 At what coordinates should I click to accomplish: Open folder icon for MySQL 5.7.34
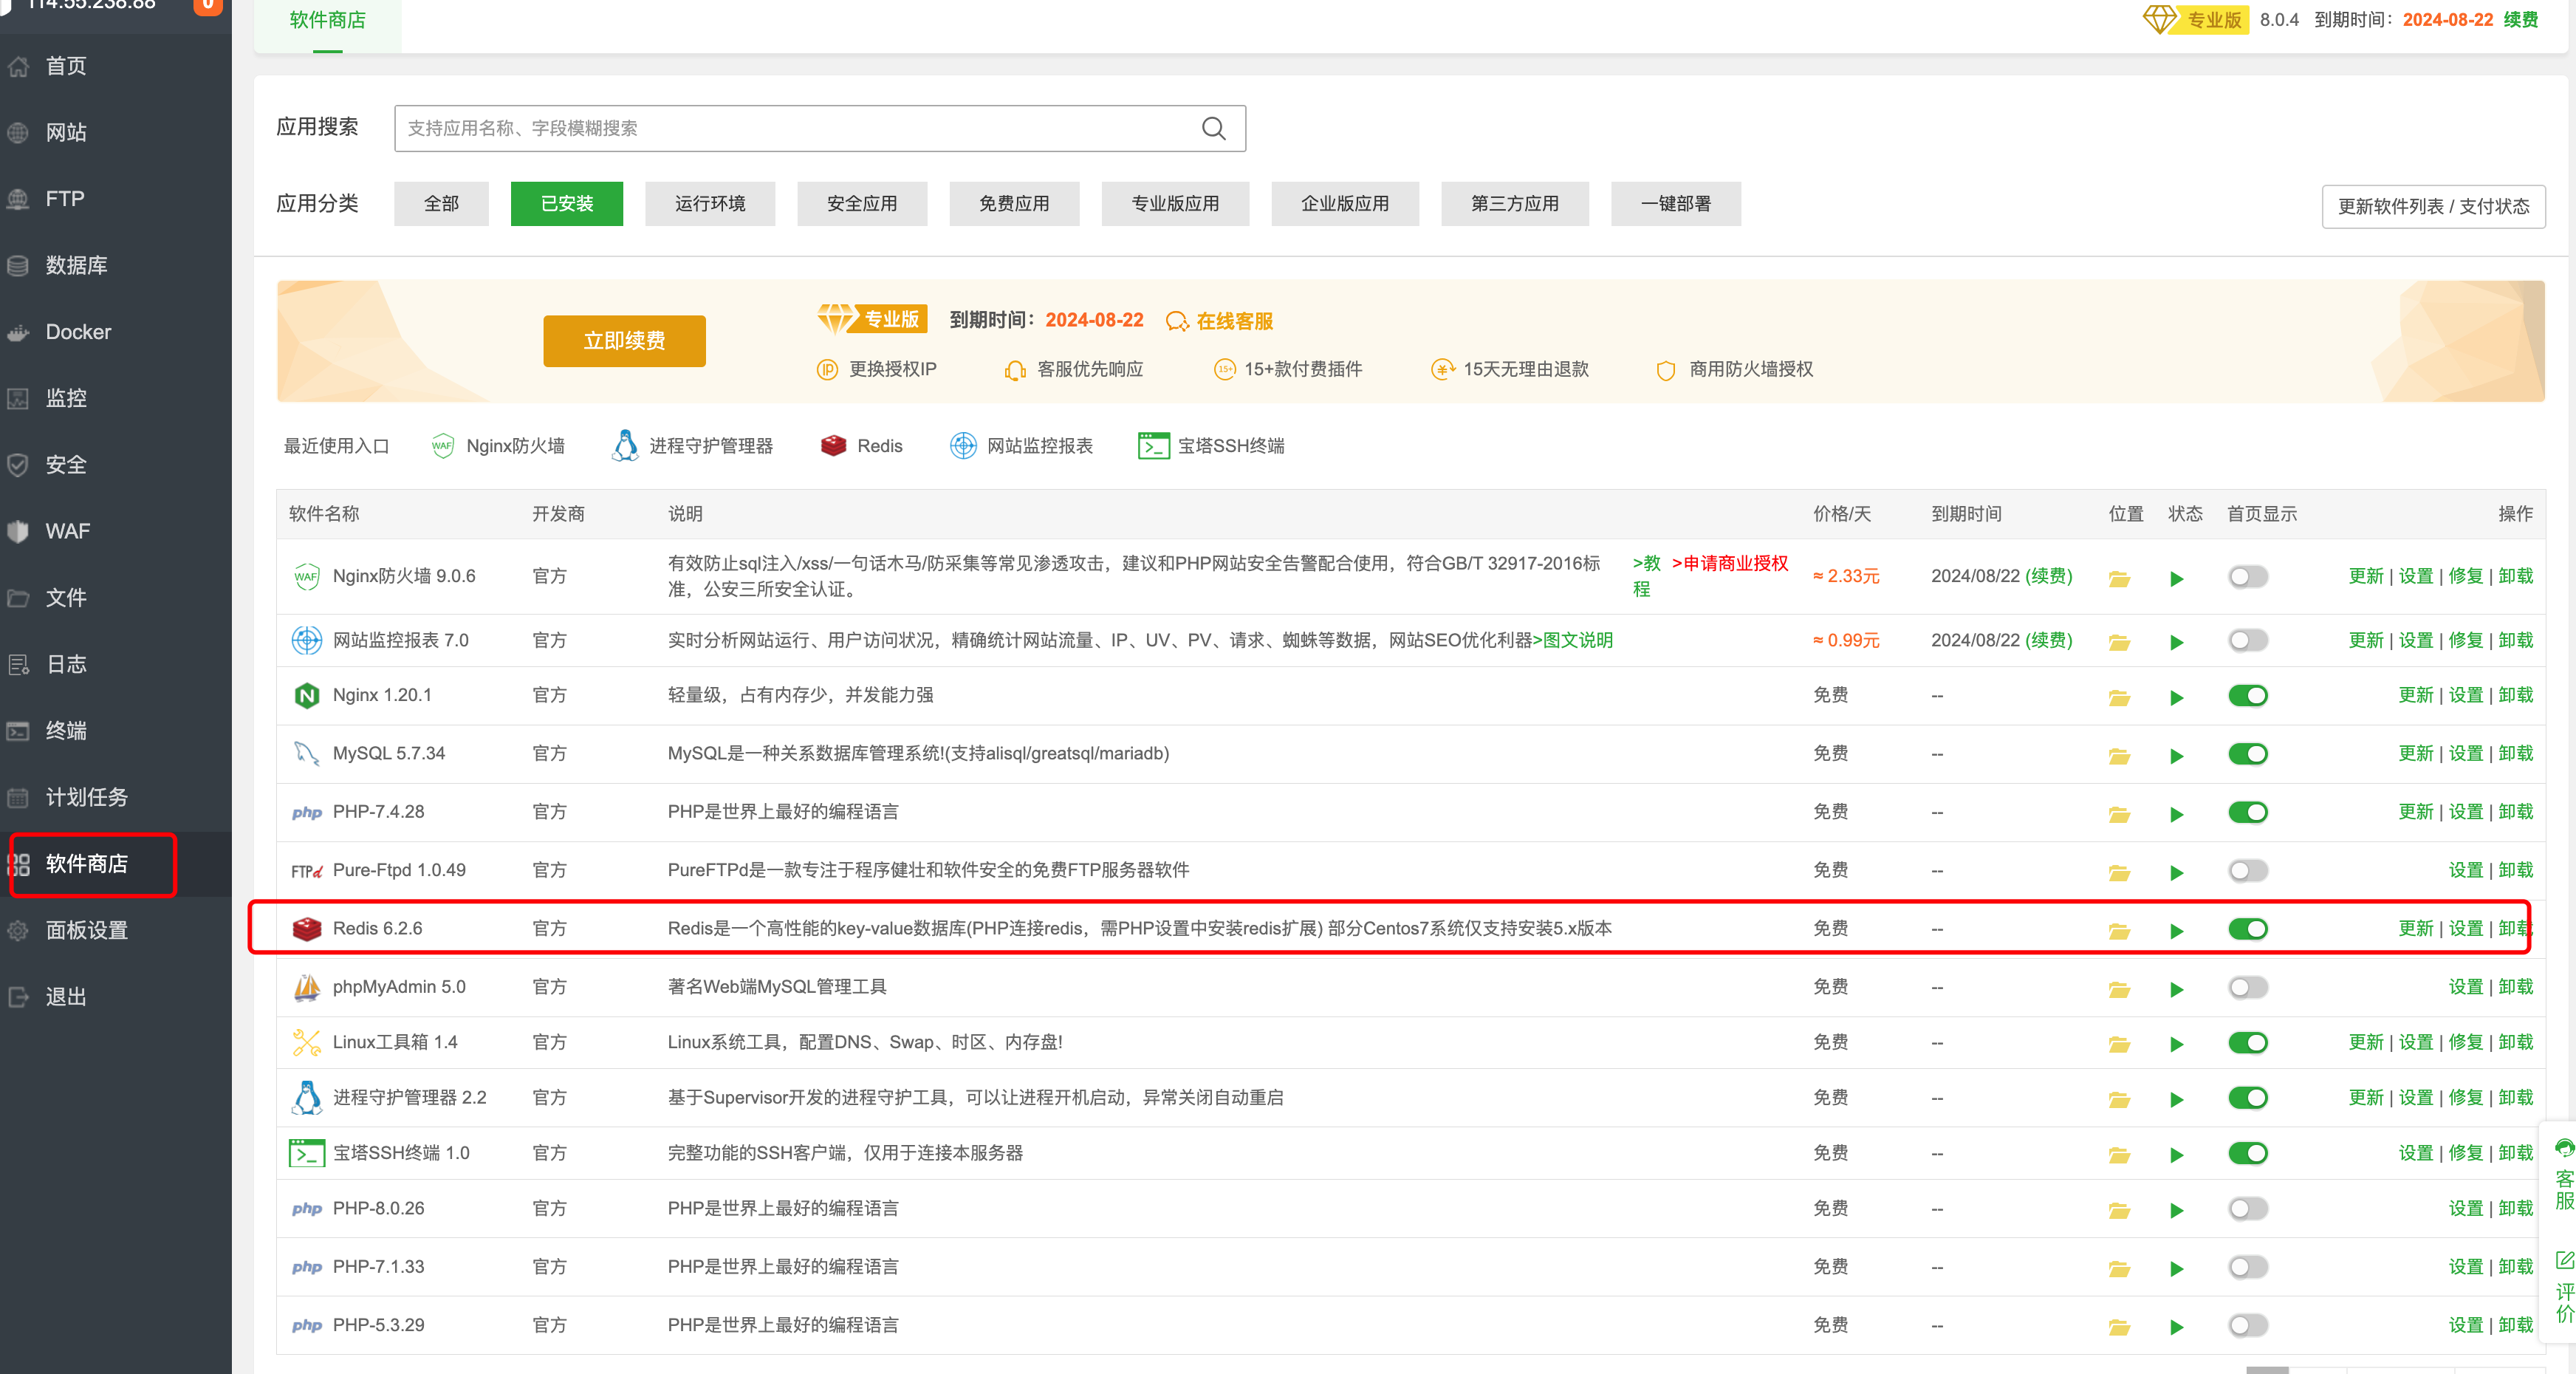(2119, 756)
